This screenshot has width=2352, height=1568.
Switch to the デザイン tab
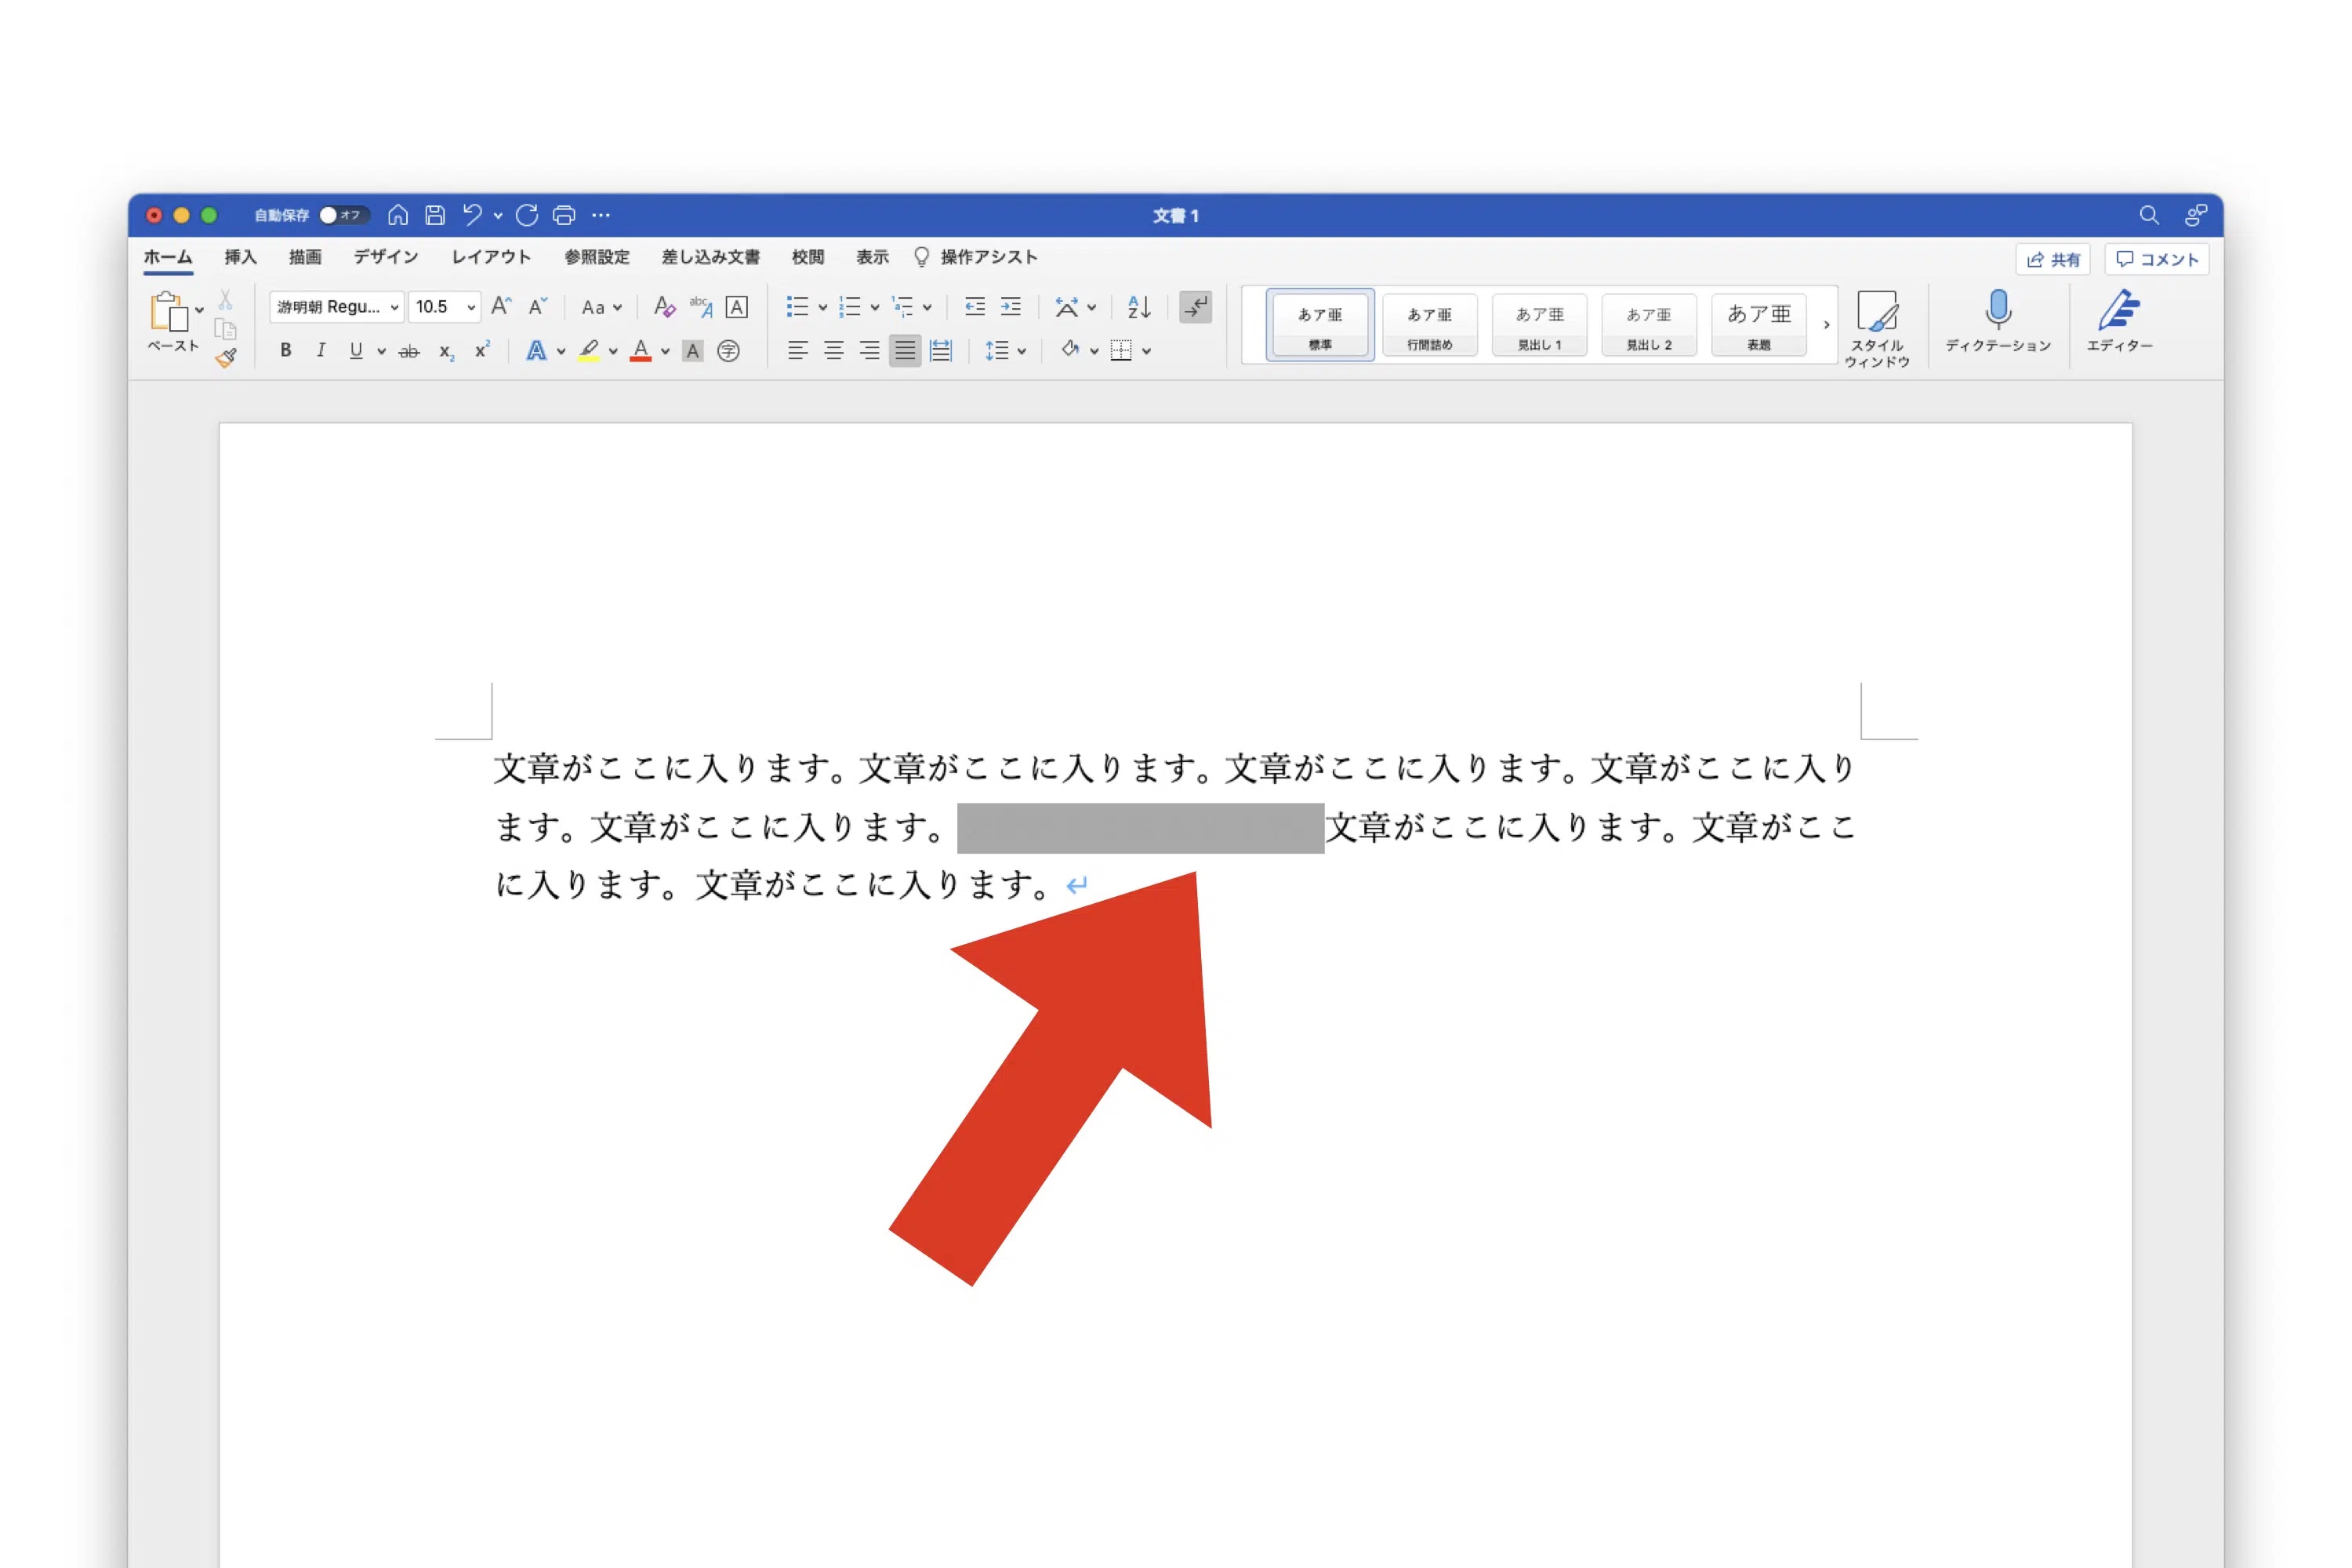[x=386, y=257]
